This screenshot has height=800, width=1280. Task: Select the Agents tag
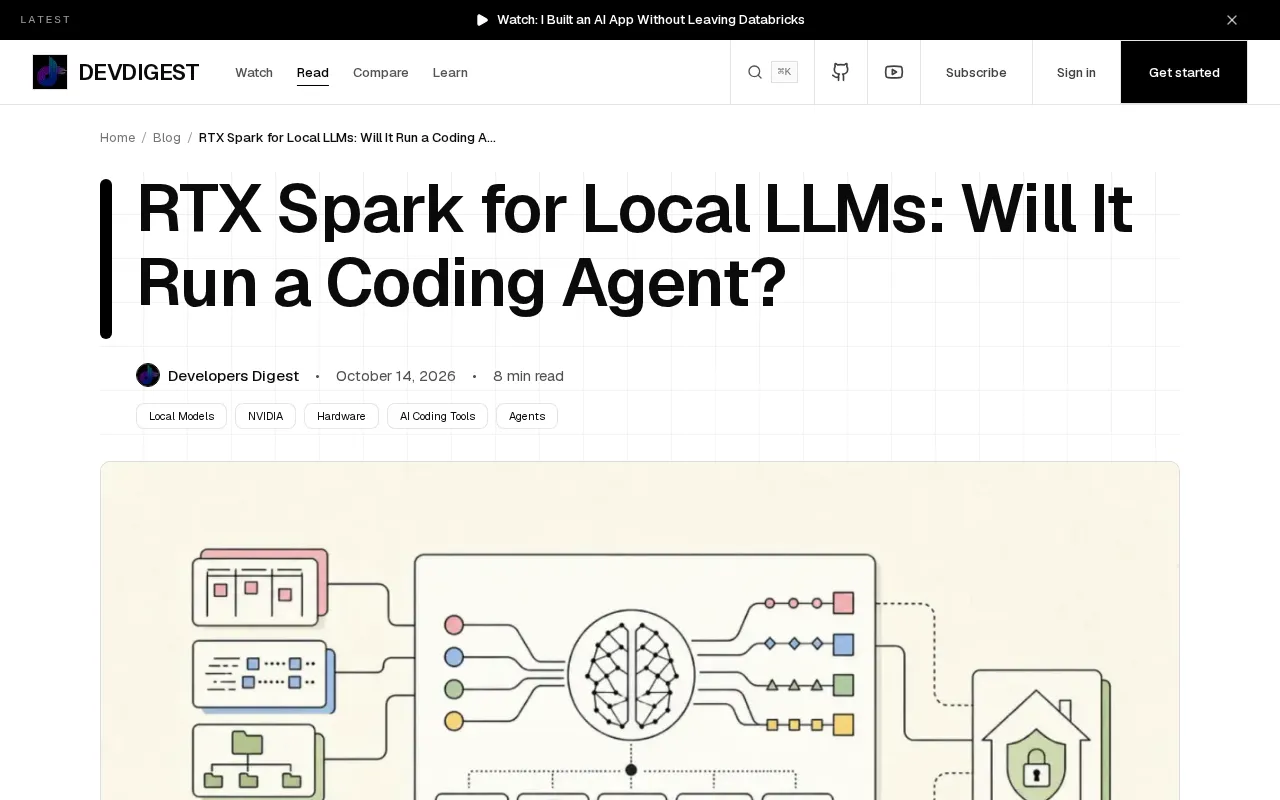point(527,416)
